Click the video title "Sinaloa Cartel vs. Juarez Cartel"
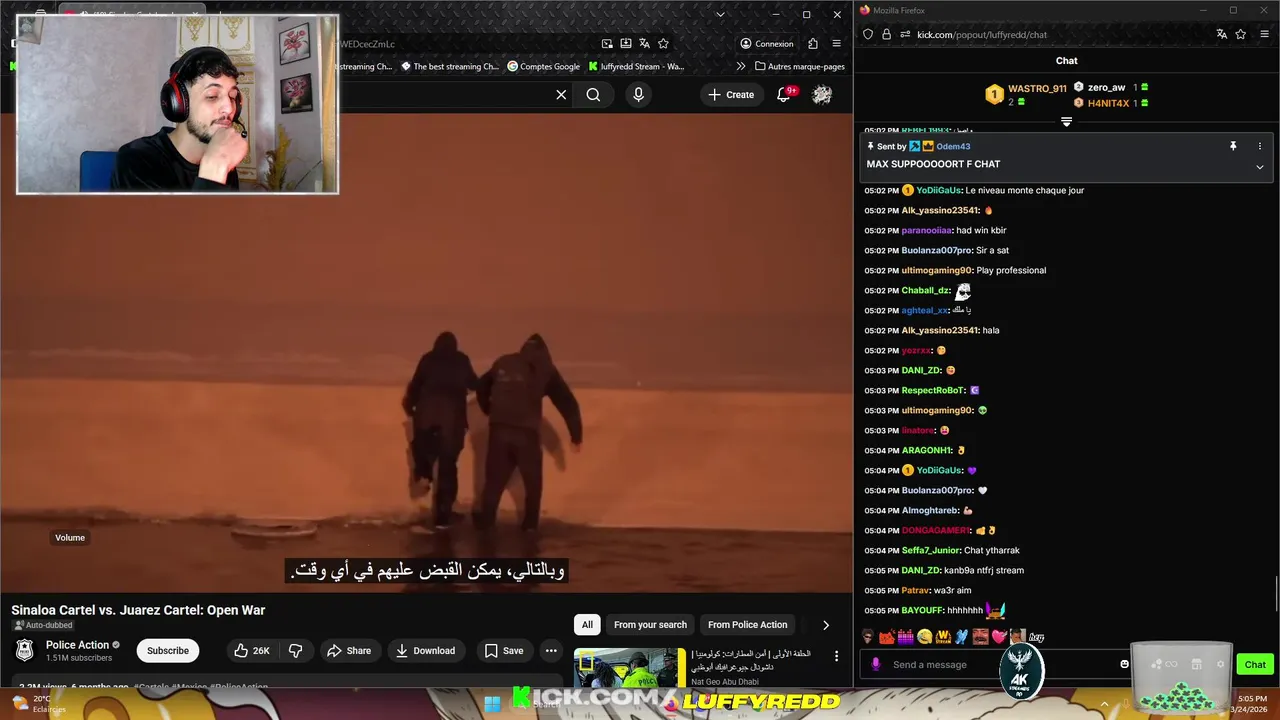Viewport: 1280px width, 720px height. (138, 610)
